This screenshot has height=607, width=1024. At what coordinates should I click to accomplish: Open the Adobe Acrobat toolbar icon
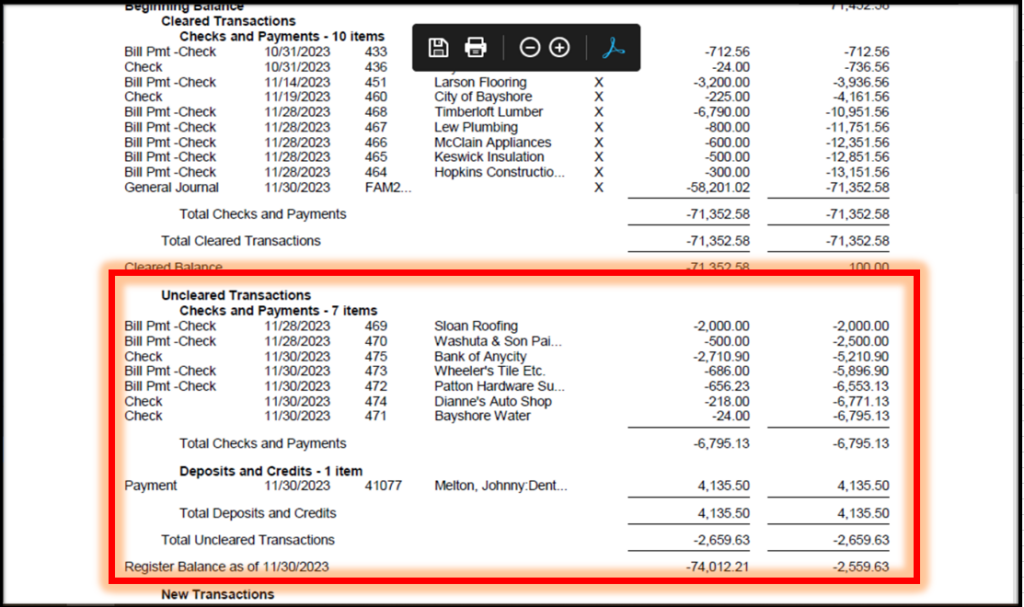click(x=613, y=47)
